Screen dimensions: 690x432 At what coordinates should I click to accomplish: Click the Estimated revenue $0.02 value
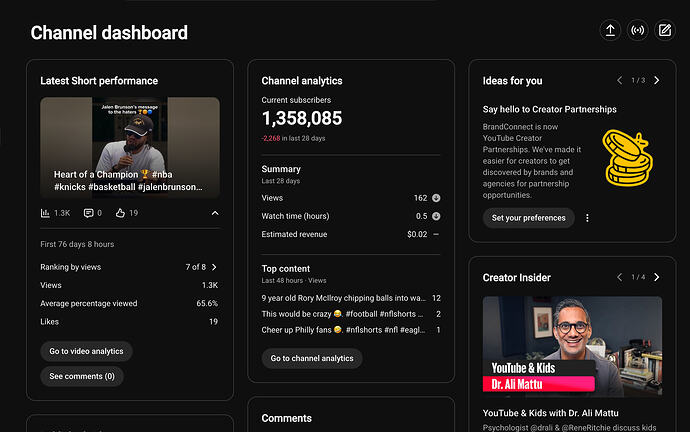(417, 234)
